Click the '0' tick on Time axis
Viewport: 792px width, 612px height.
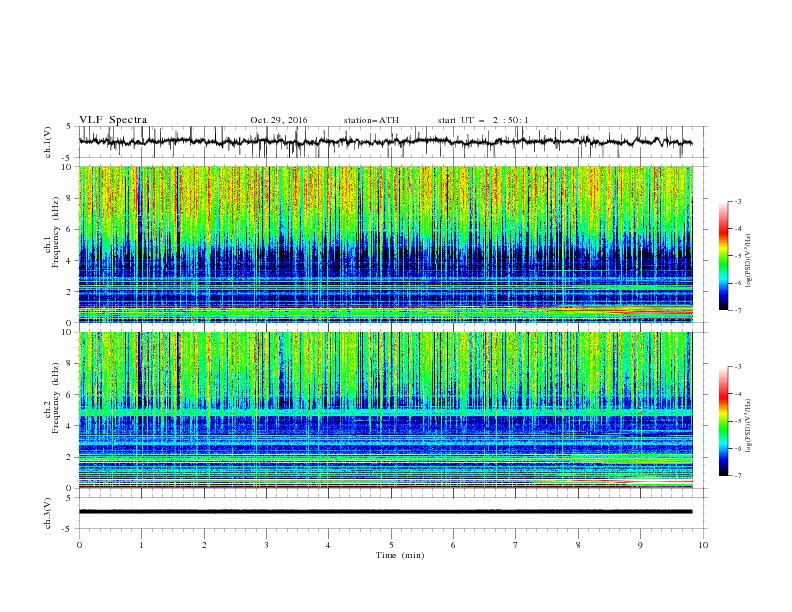pyautogui.click(x=79, y=545)
